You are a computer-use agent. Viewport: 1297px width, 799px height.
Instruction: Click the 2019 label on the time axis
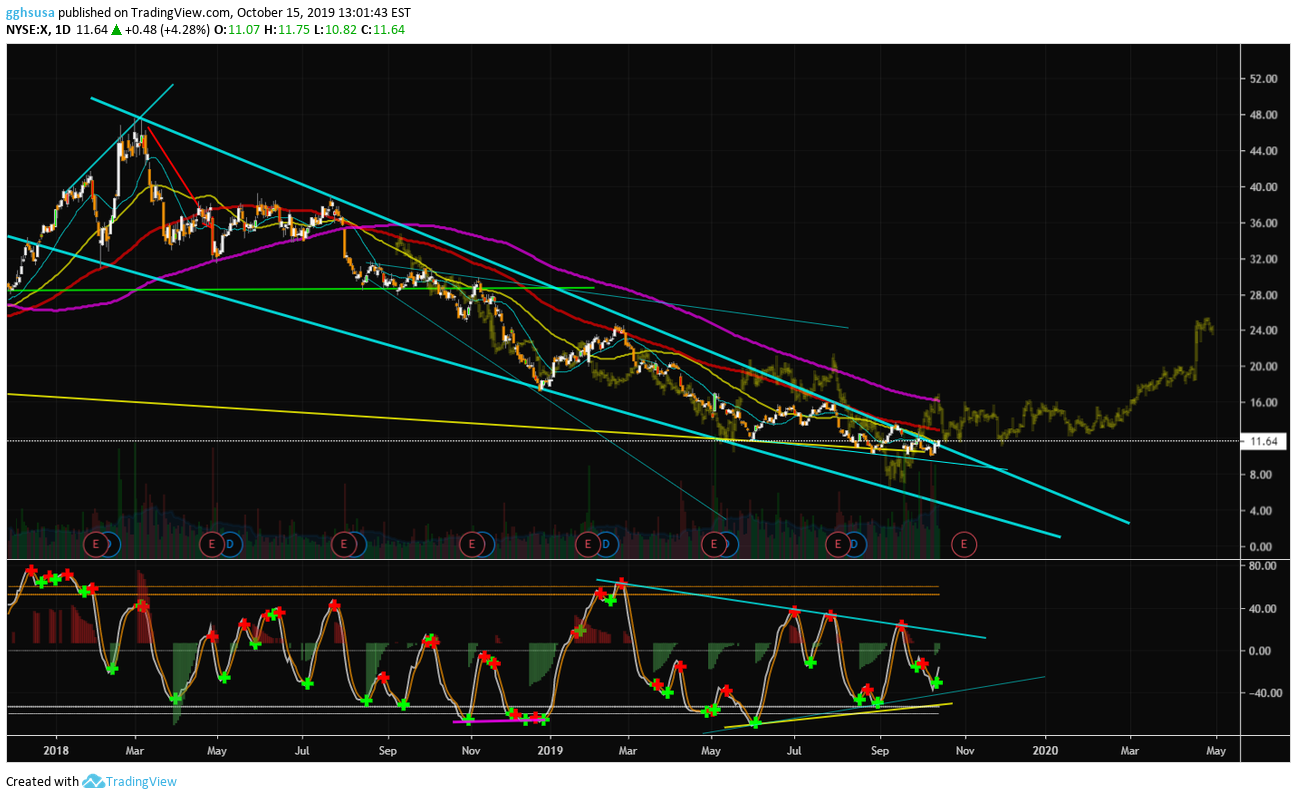550,749
